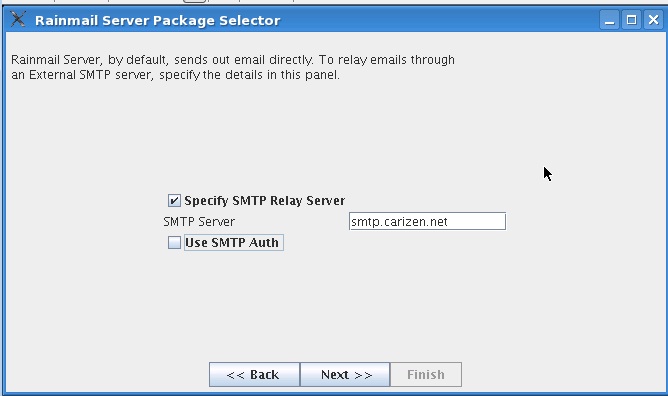Click the description text about External SMTP server
Viewport: 668px width, 396px height.
tap(233, 67)
